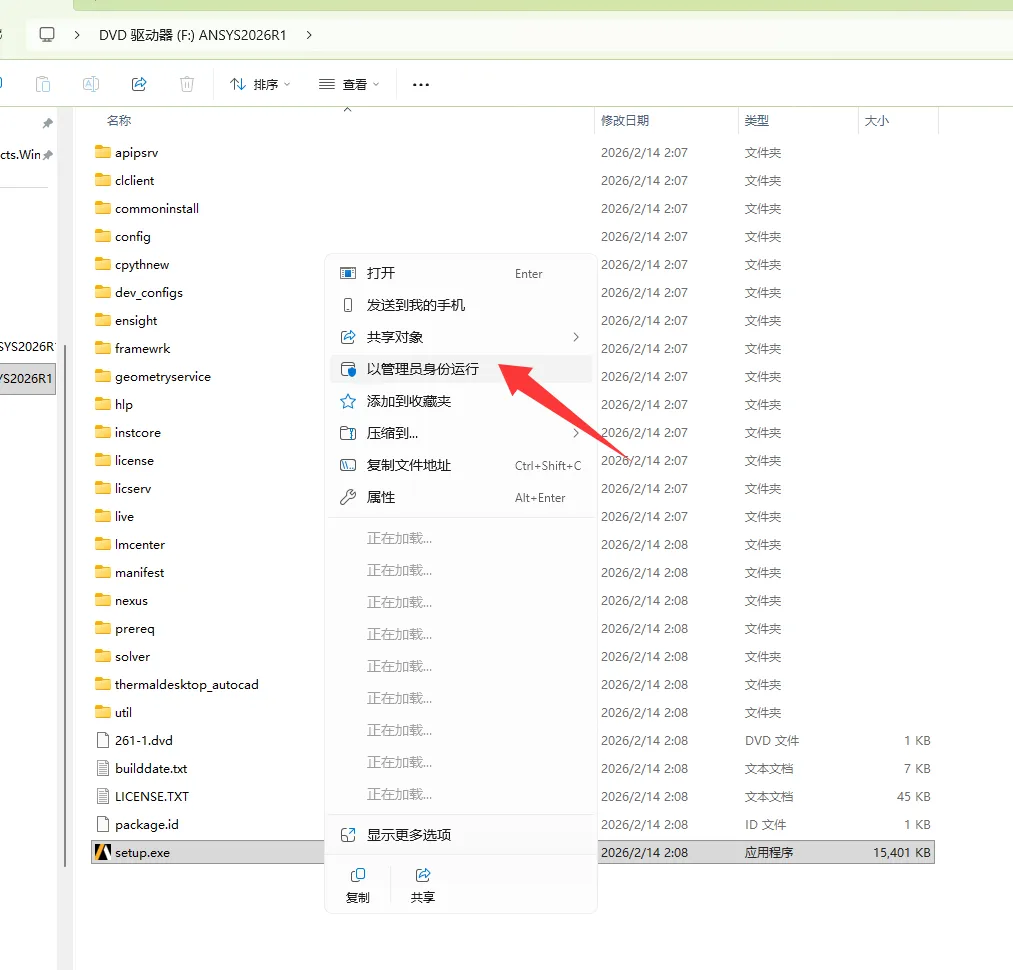The height and width of the screenshot is (970, 1013).
Task: Select the manifest folder
Action: pyautogui.click(x=140, y=573)
